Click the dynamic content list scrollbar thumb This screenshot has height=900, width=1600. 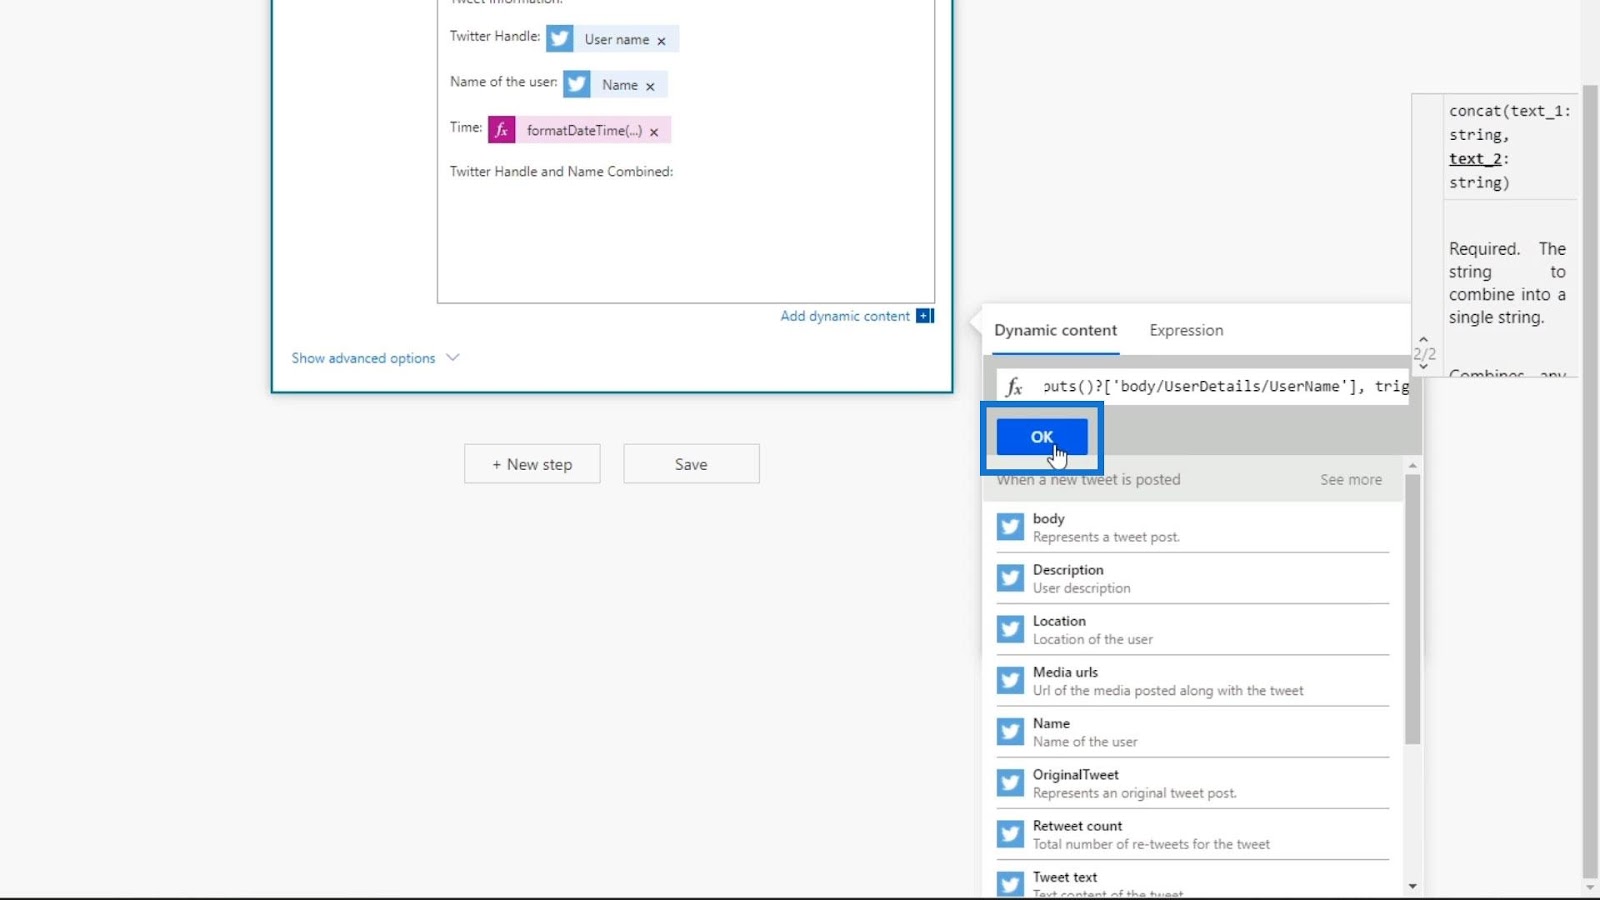(1412, 609)
